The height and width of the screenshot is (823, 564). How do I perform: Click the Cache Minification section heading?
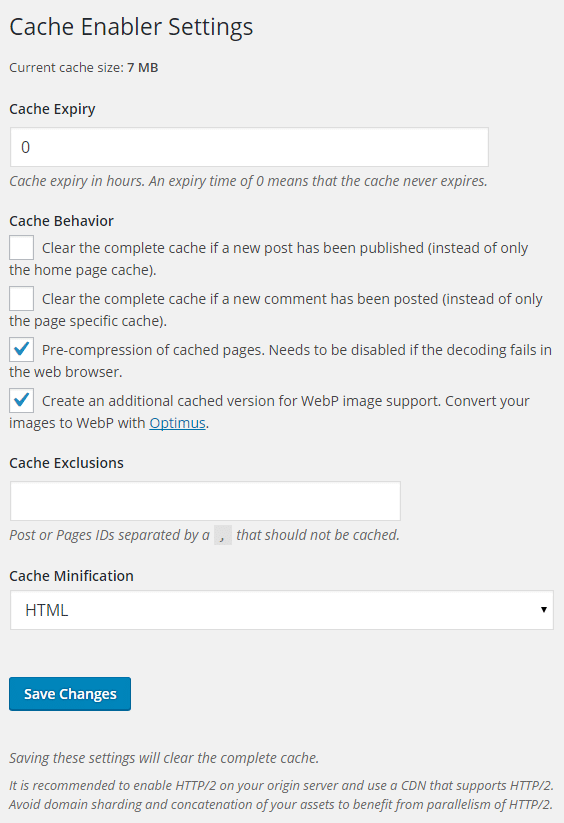(x=71, y=576)
